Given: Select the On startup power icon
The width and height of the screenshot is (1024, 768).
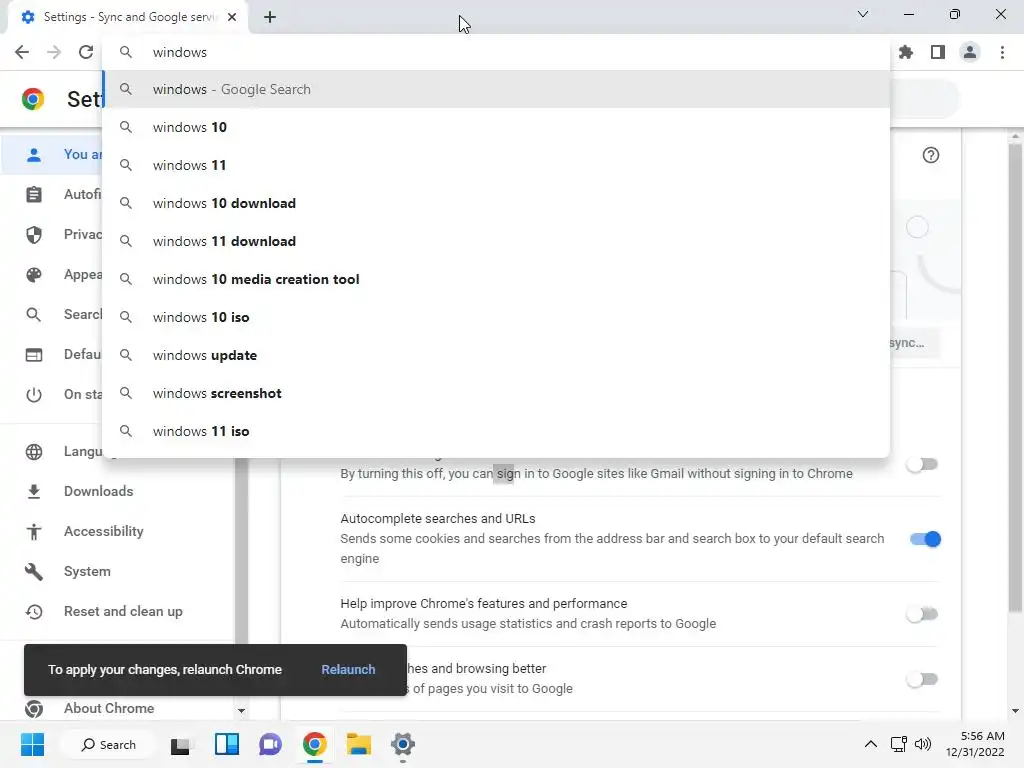Looking at the screenshot, I should [x=33, y=394].
